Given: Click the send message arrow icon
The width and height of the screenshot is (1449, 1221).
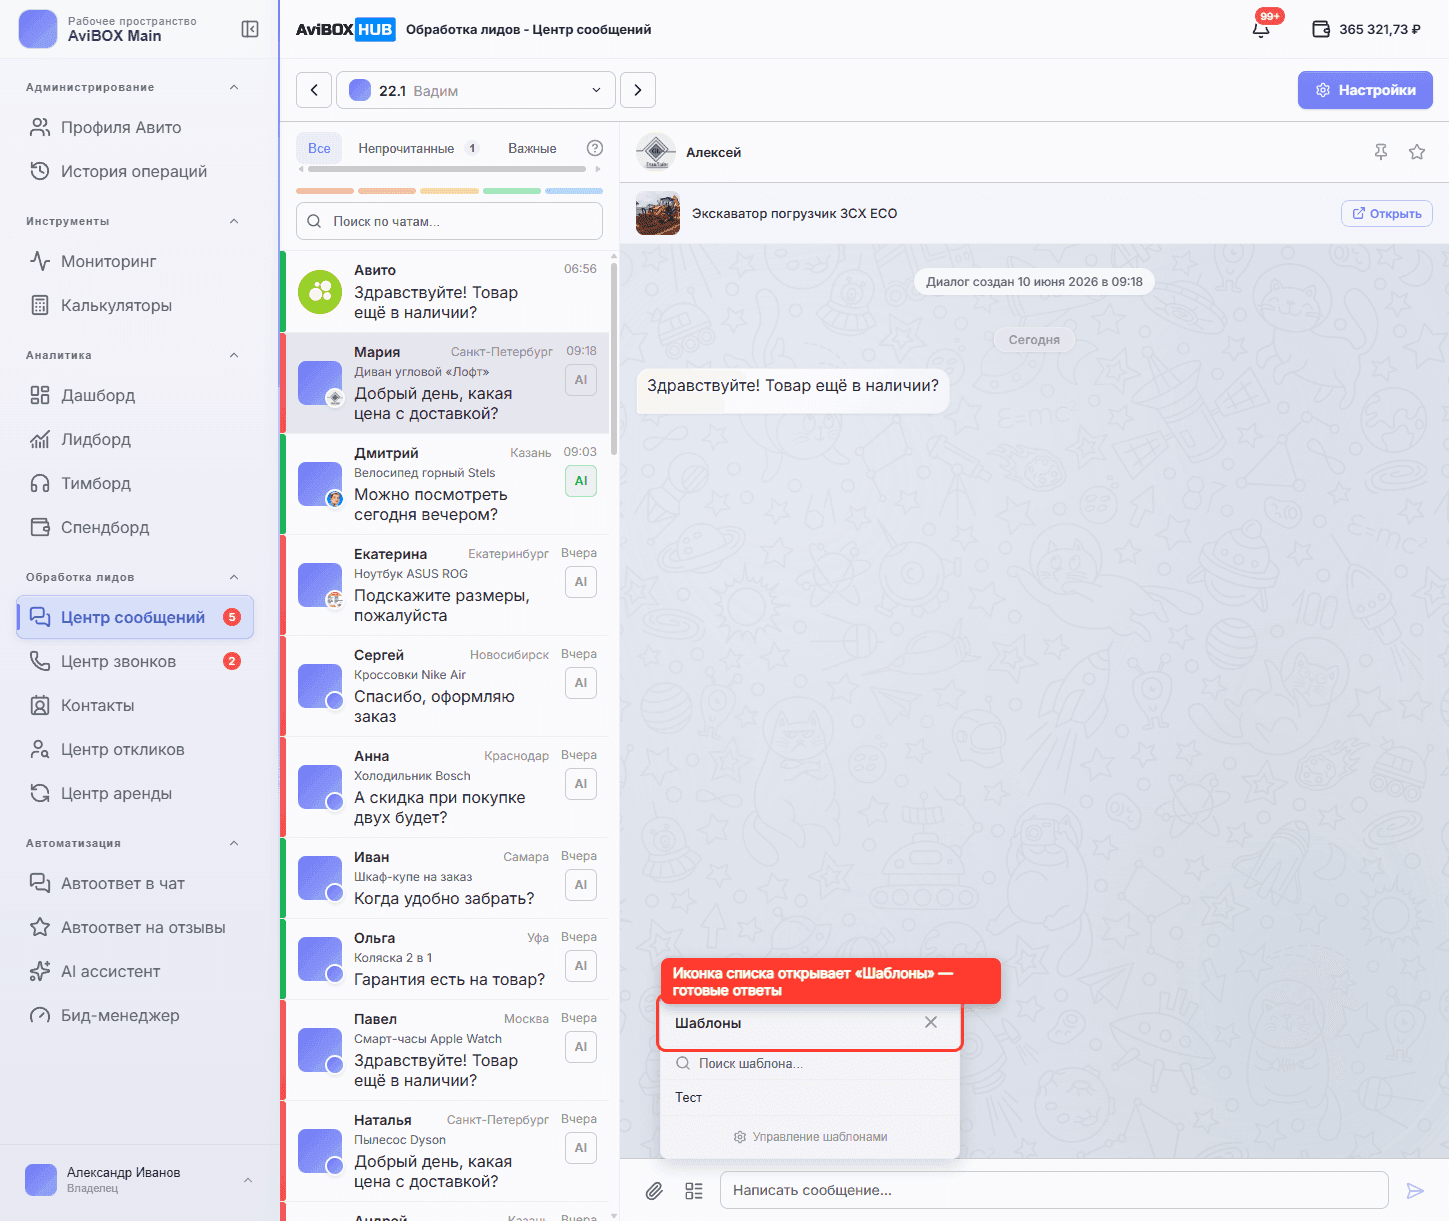Looking at the screenshot, I should (1415, 1190).
